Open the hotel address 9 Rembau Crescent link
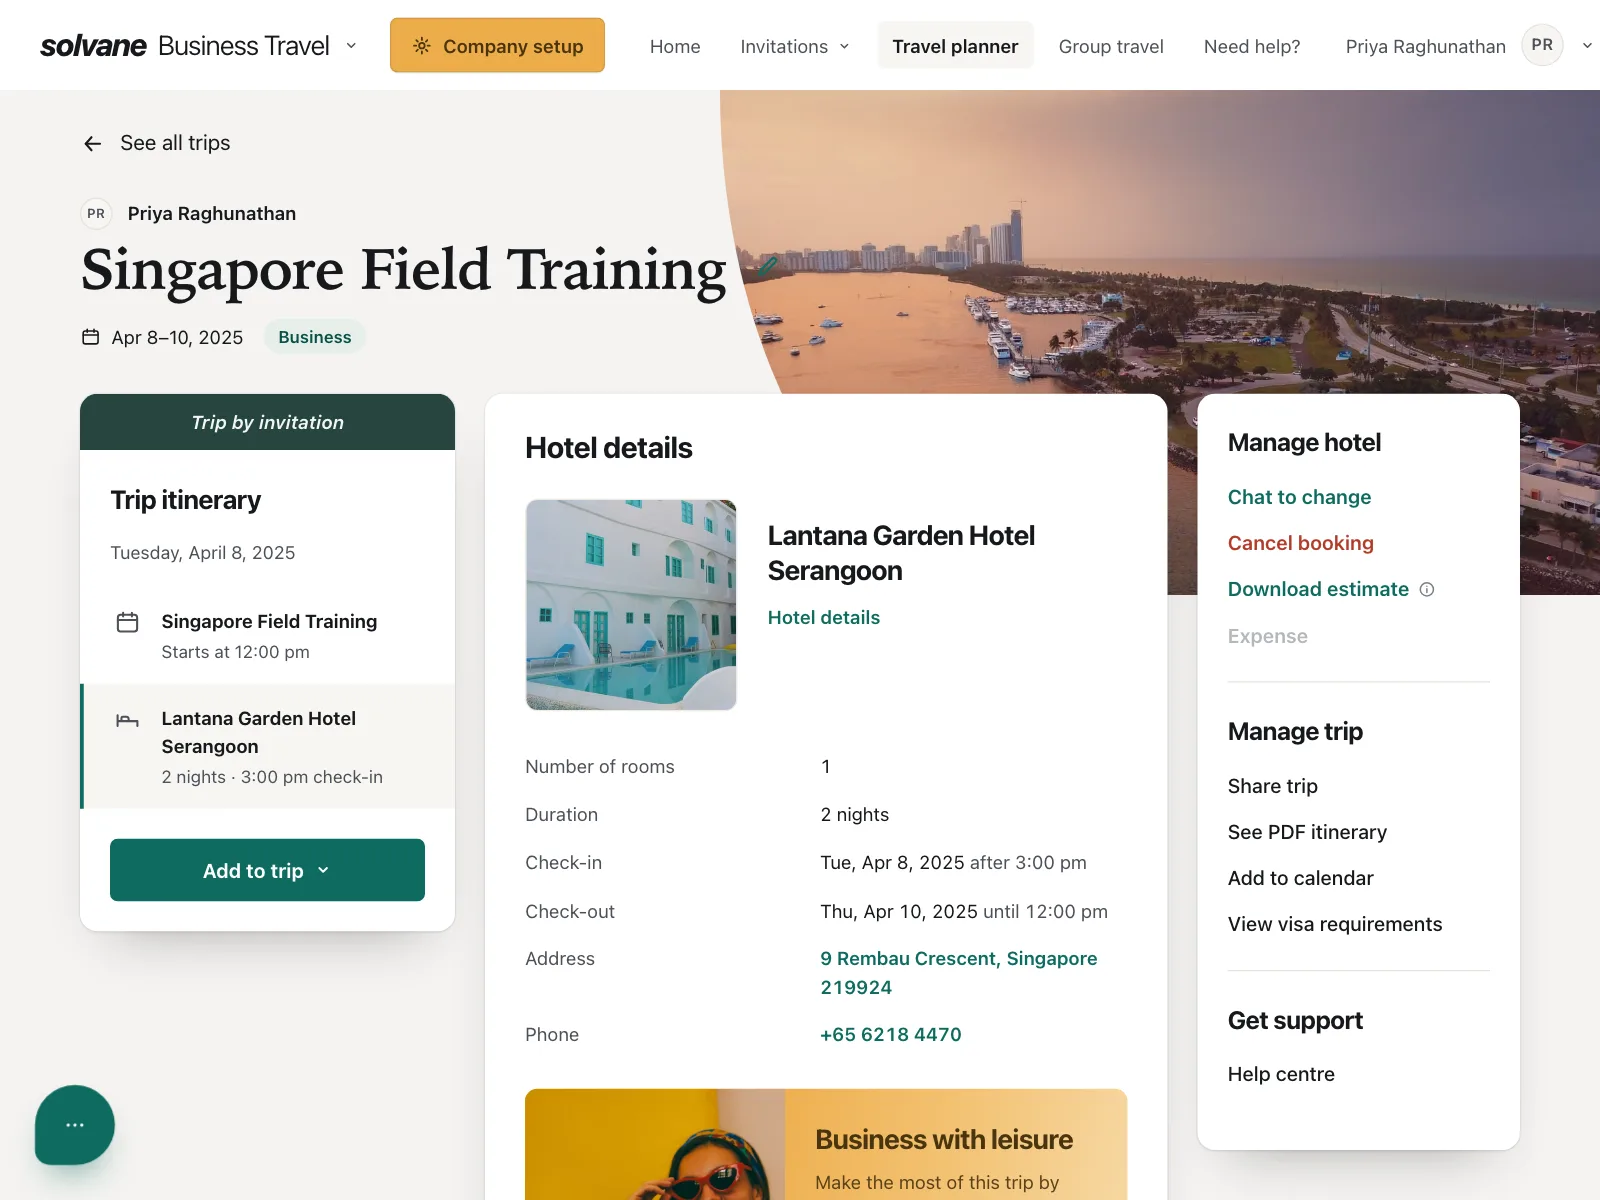This screenshot has height=1200, width=1600. point(958,973)
